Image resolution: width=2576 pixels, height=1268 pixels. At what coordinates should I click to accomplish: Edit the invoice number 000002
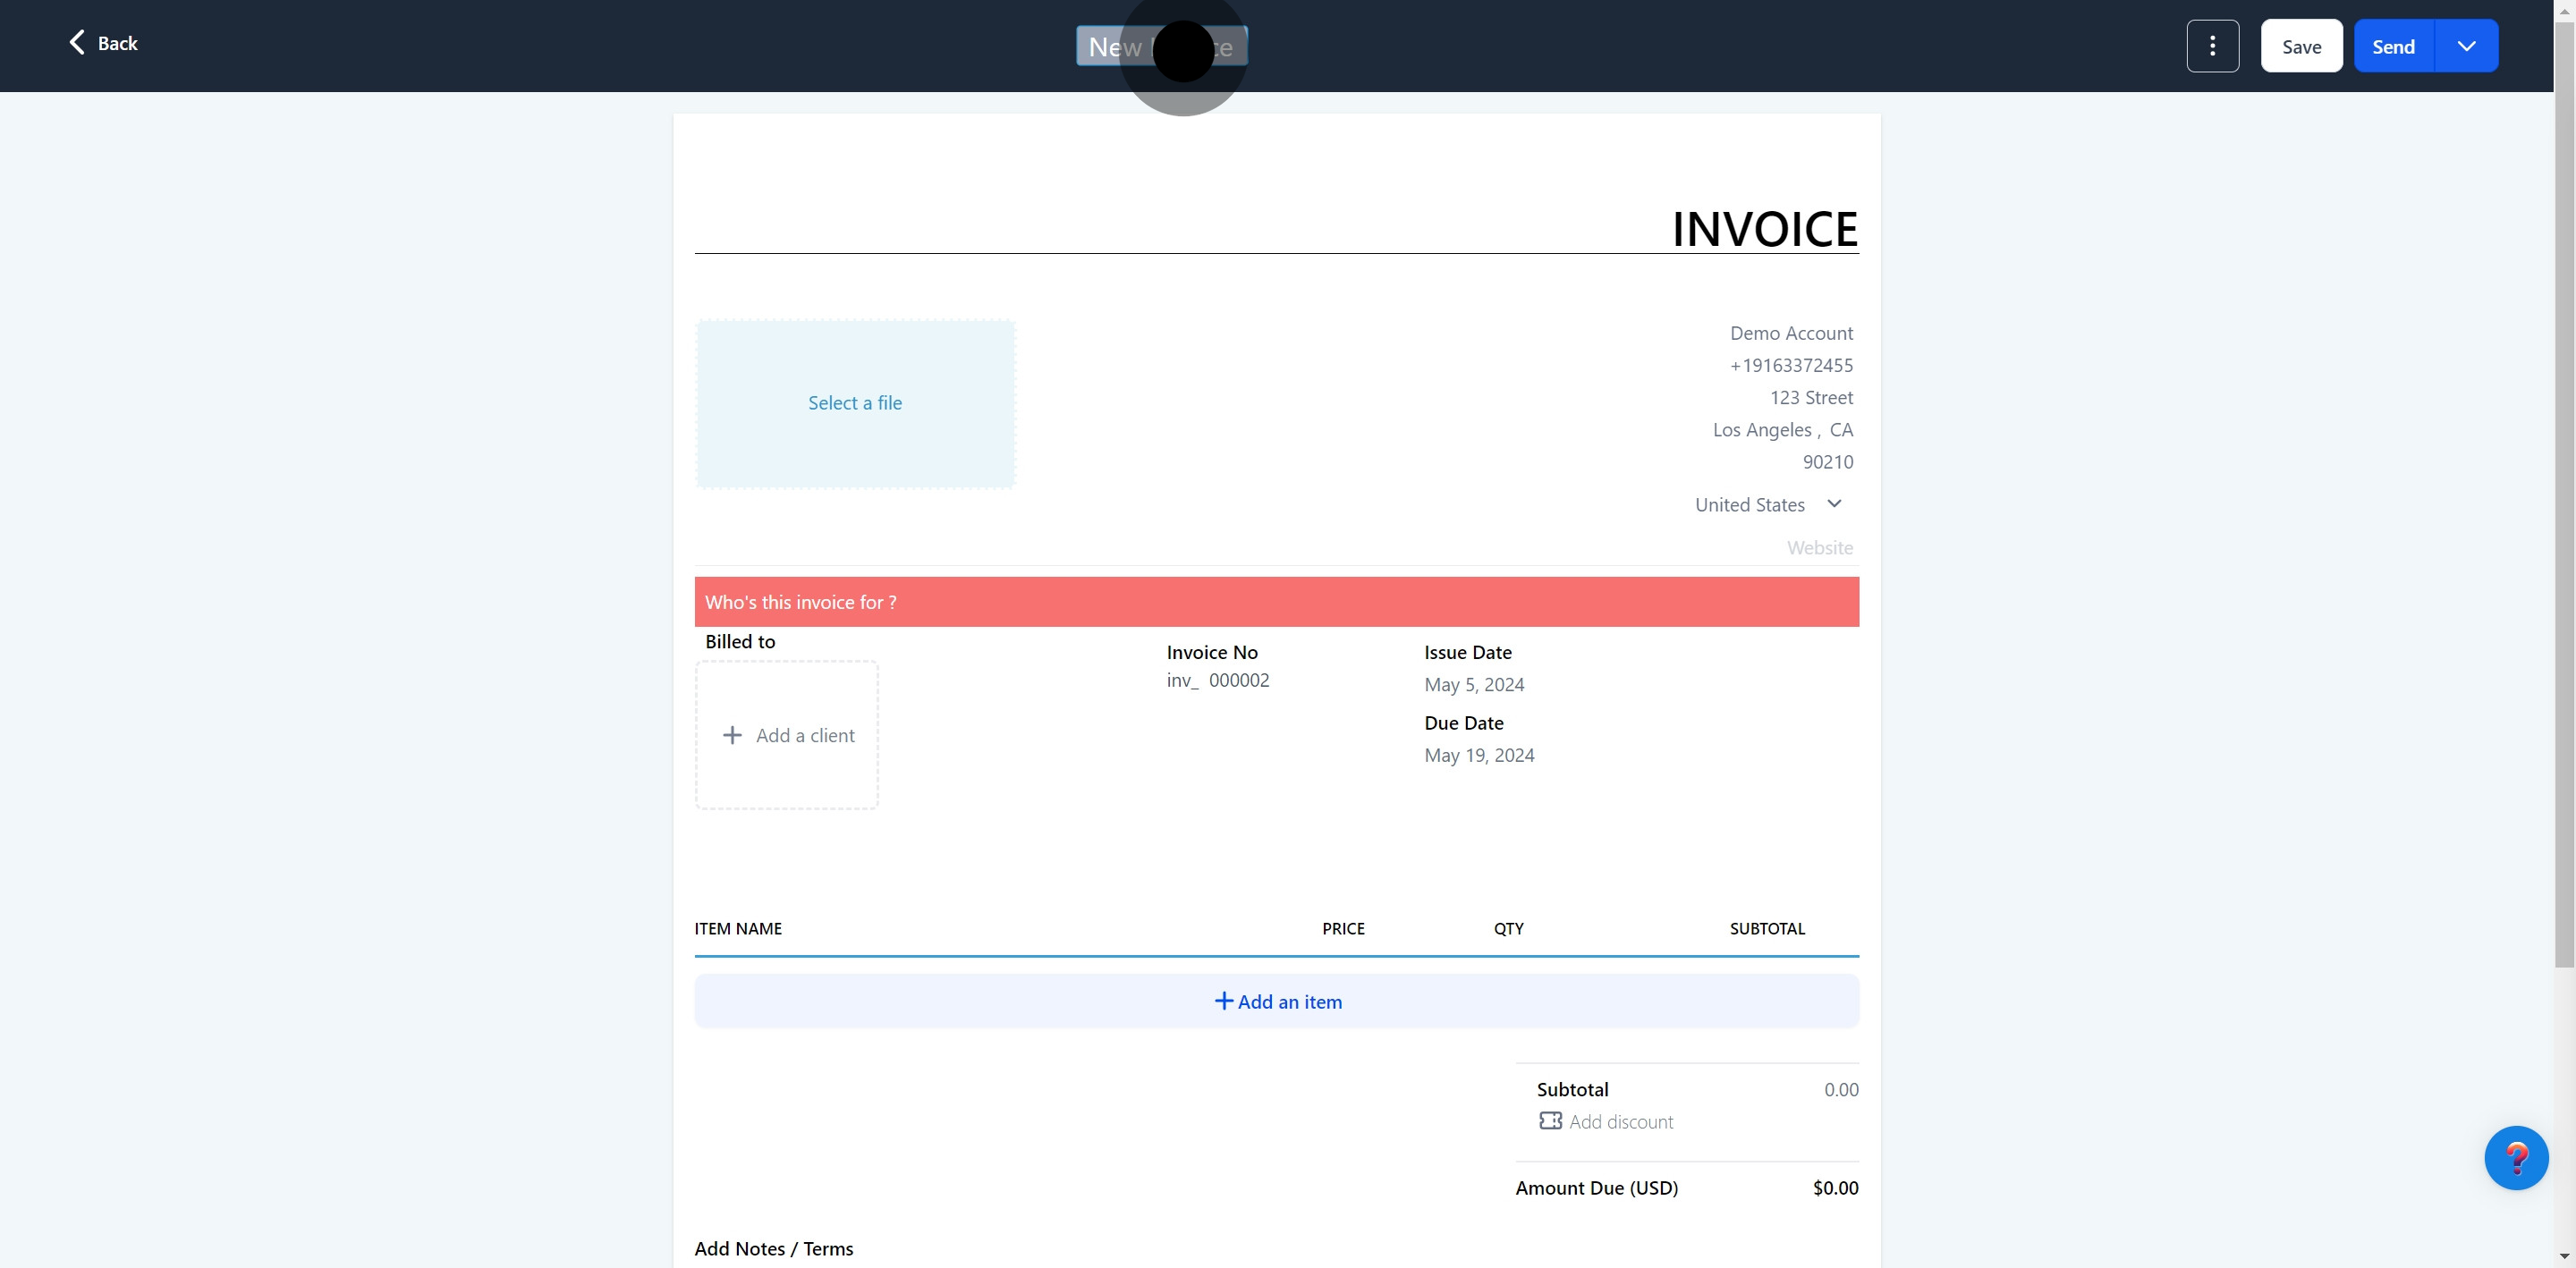click(1238, 680)
